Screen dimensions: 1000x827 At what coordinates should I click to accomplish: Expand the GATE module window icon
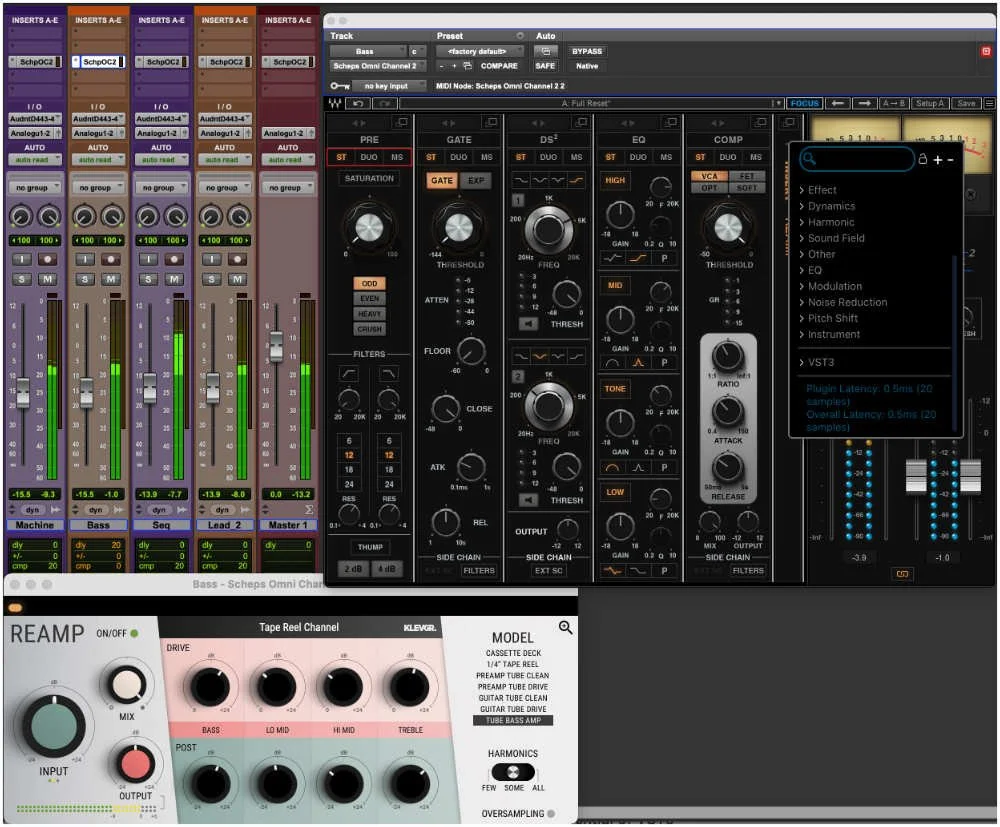coord(491,122)
